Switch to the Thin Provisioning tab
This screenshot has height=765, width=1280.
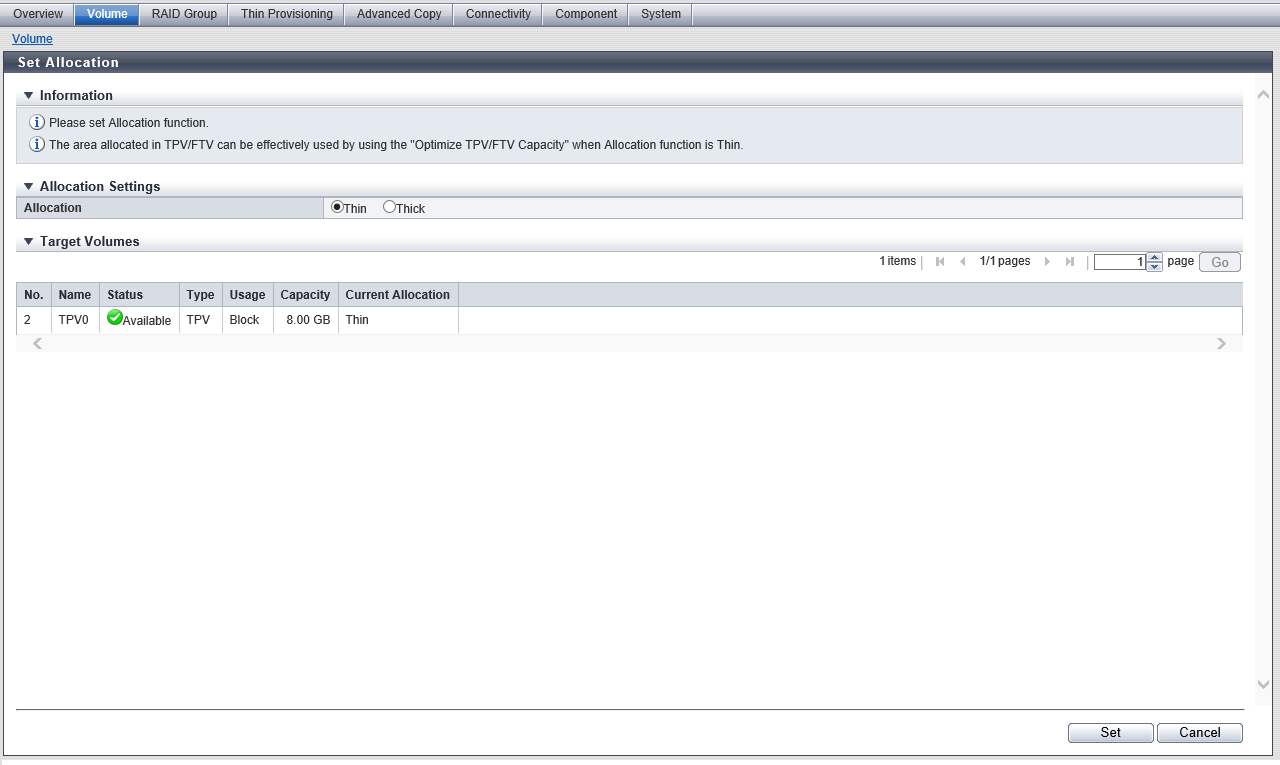[286, 14]
